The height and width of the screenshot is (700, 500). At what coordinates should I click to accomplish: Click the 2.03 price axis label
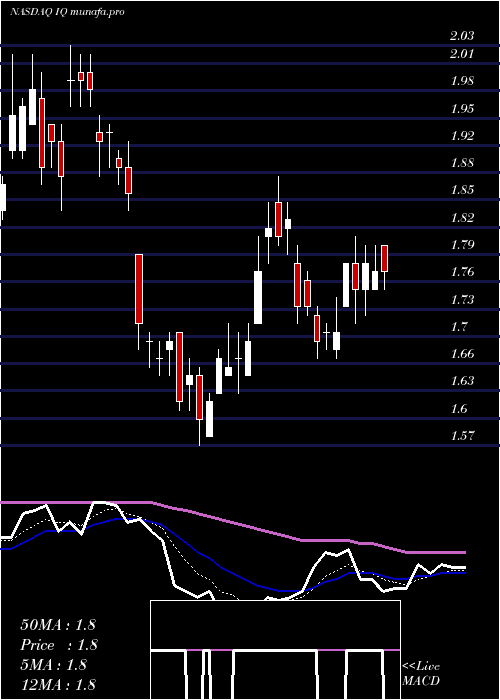[x=462, y=36]
